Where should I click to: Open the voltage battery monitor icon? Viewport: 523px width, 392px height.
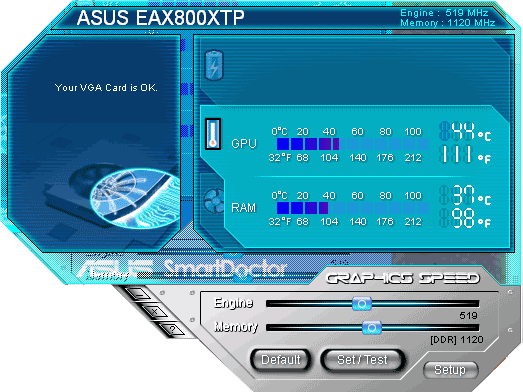(214, 65)
